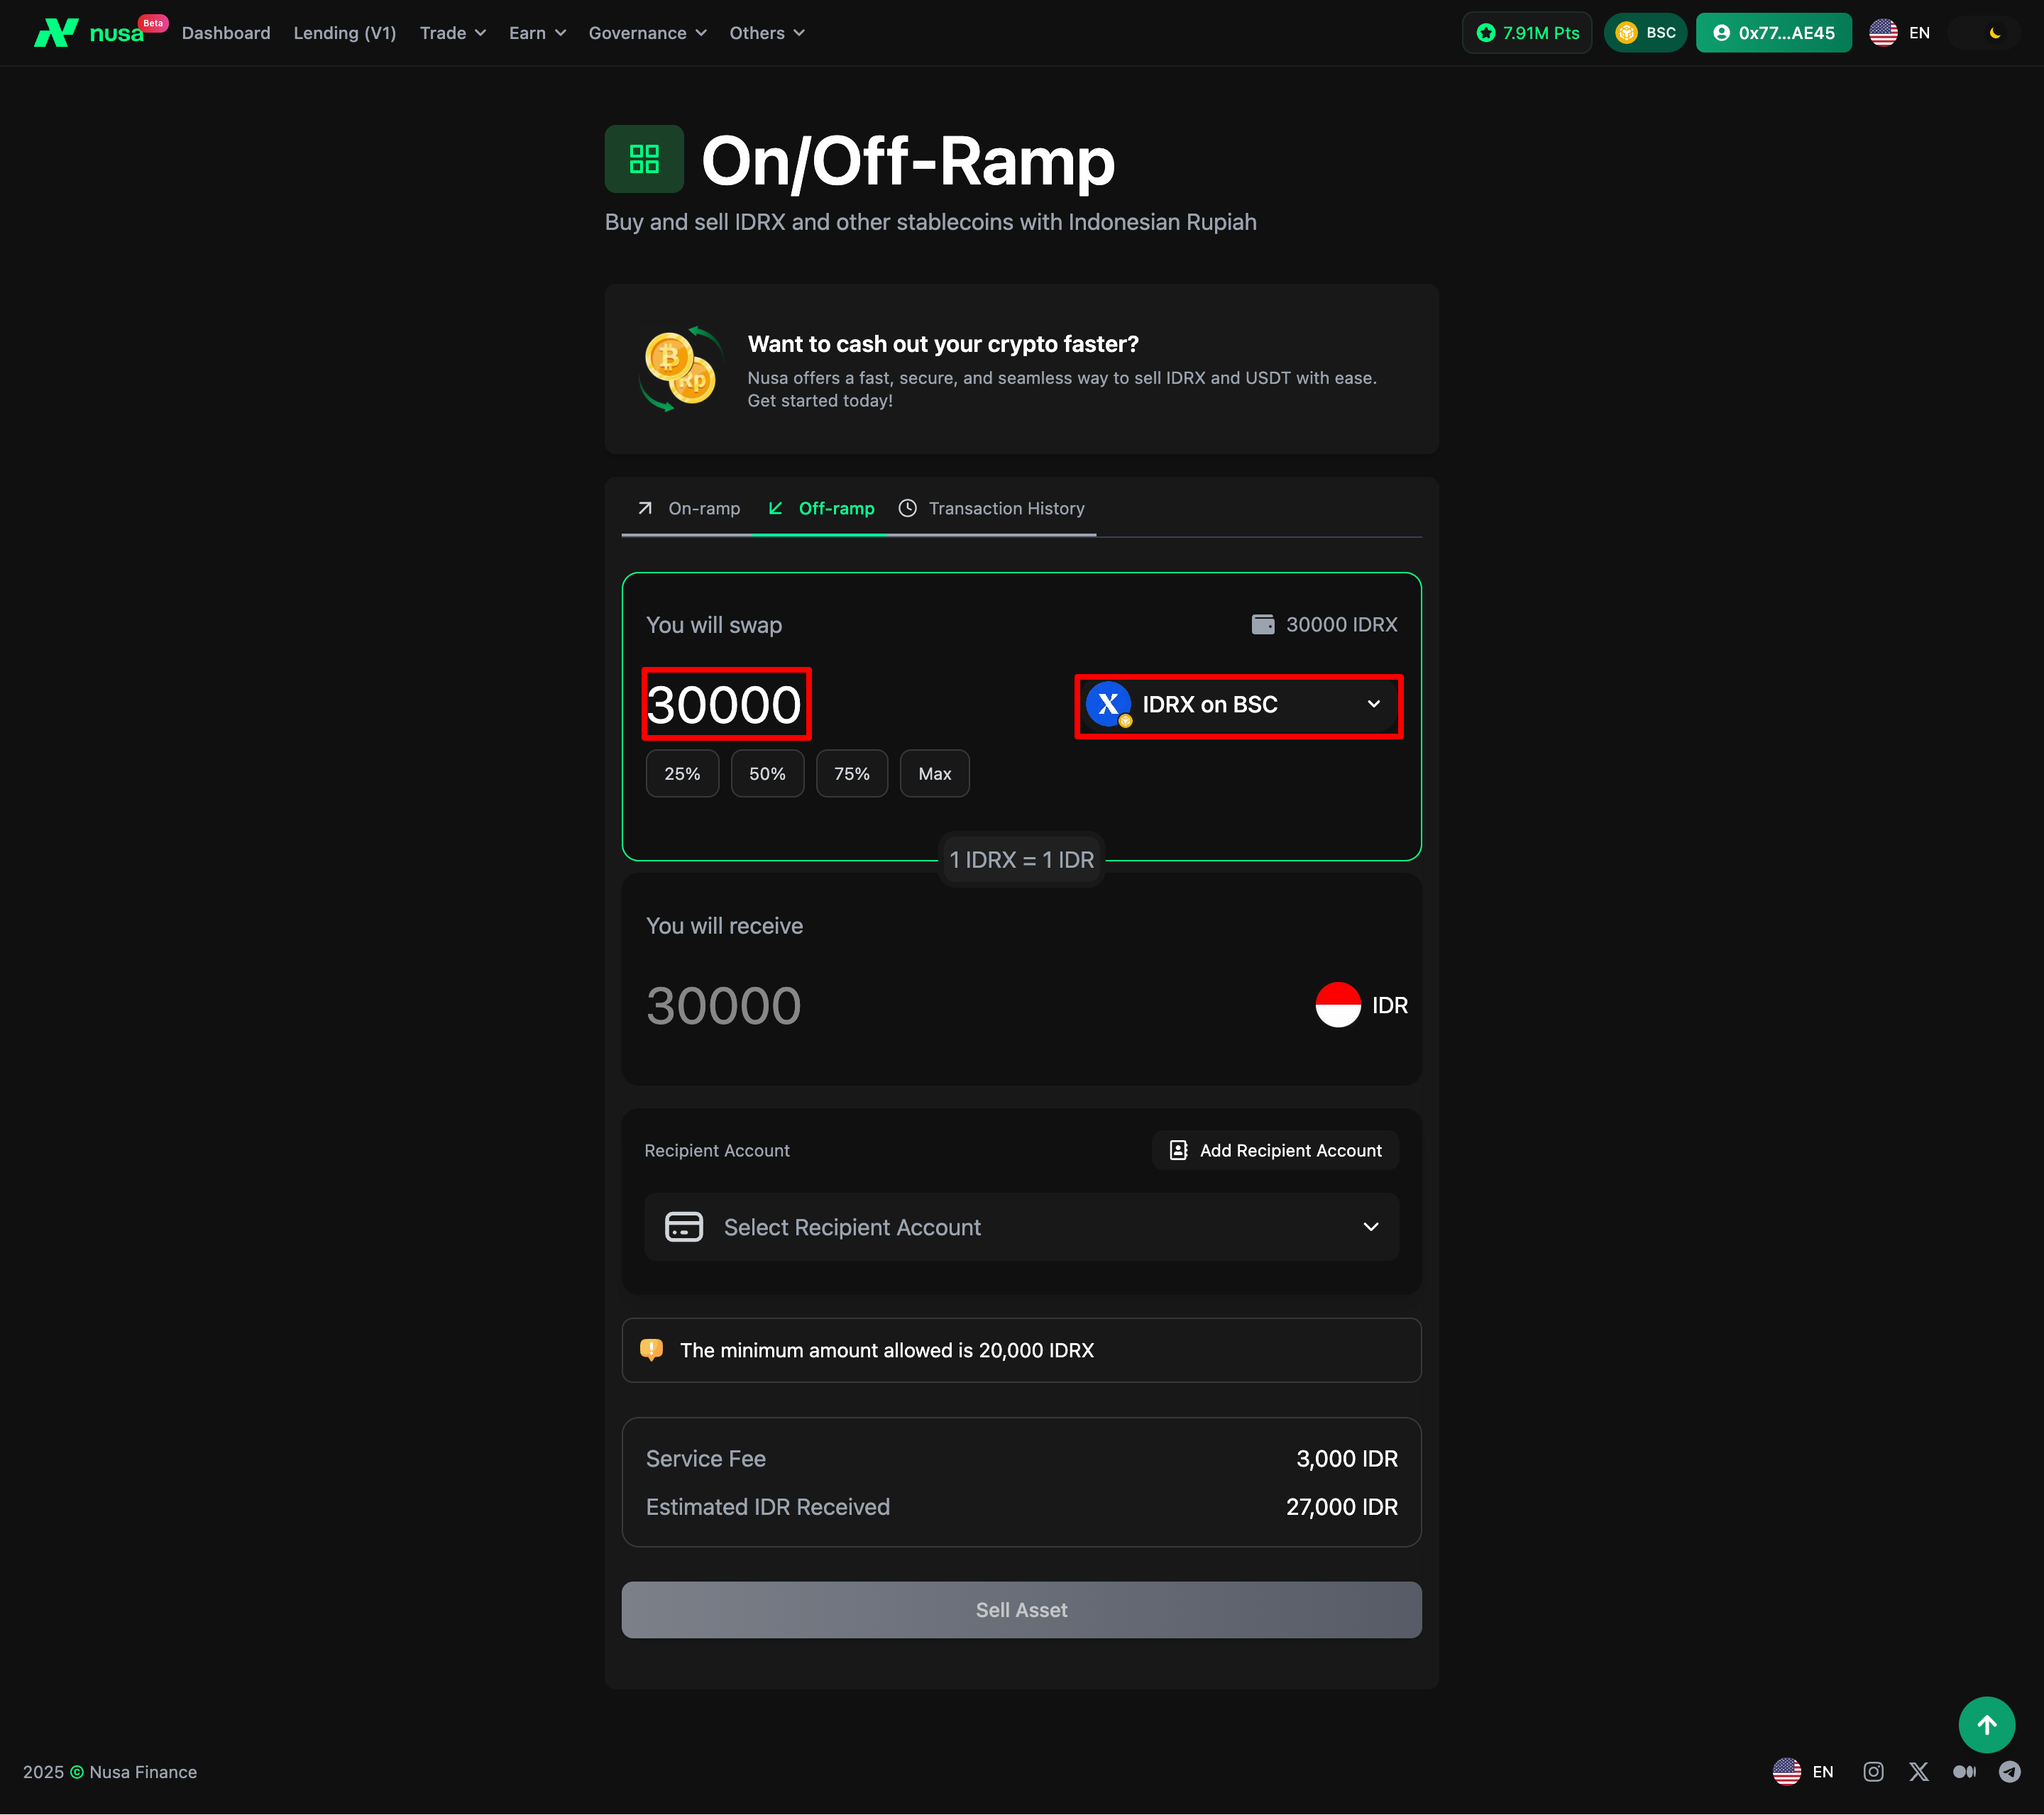This screenshot has width=2044, height=1815.
Task: Expand the Trade menu in navbar
Action: (453, 33)
